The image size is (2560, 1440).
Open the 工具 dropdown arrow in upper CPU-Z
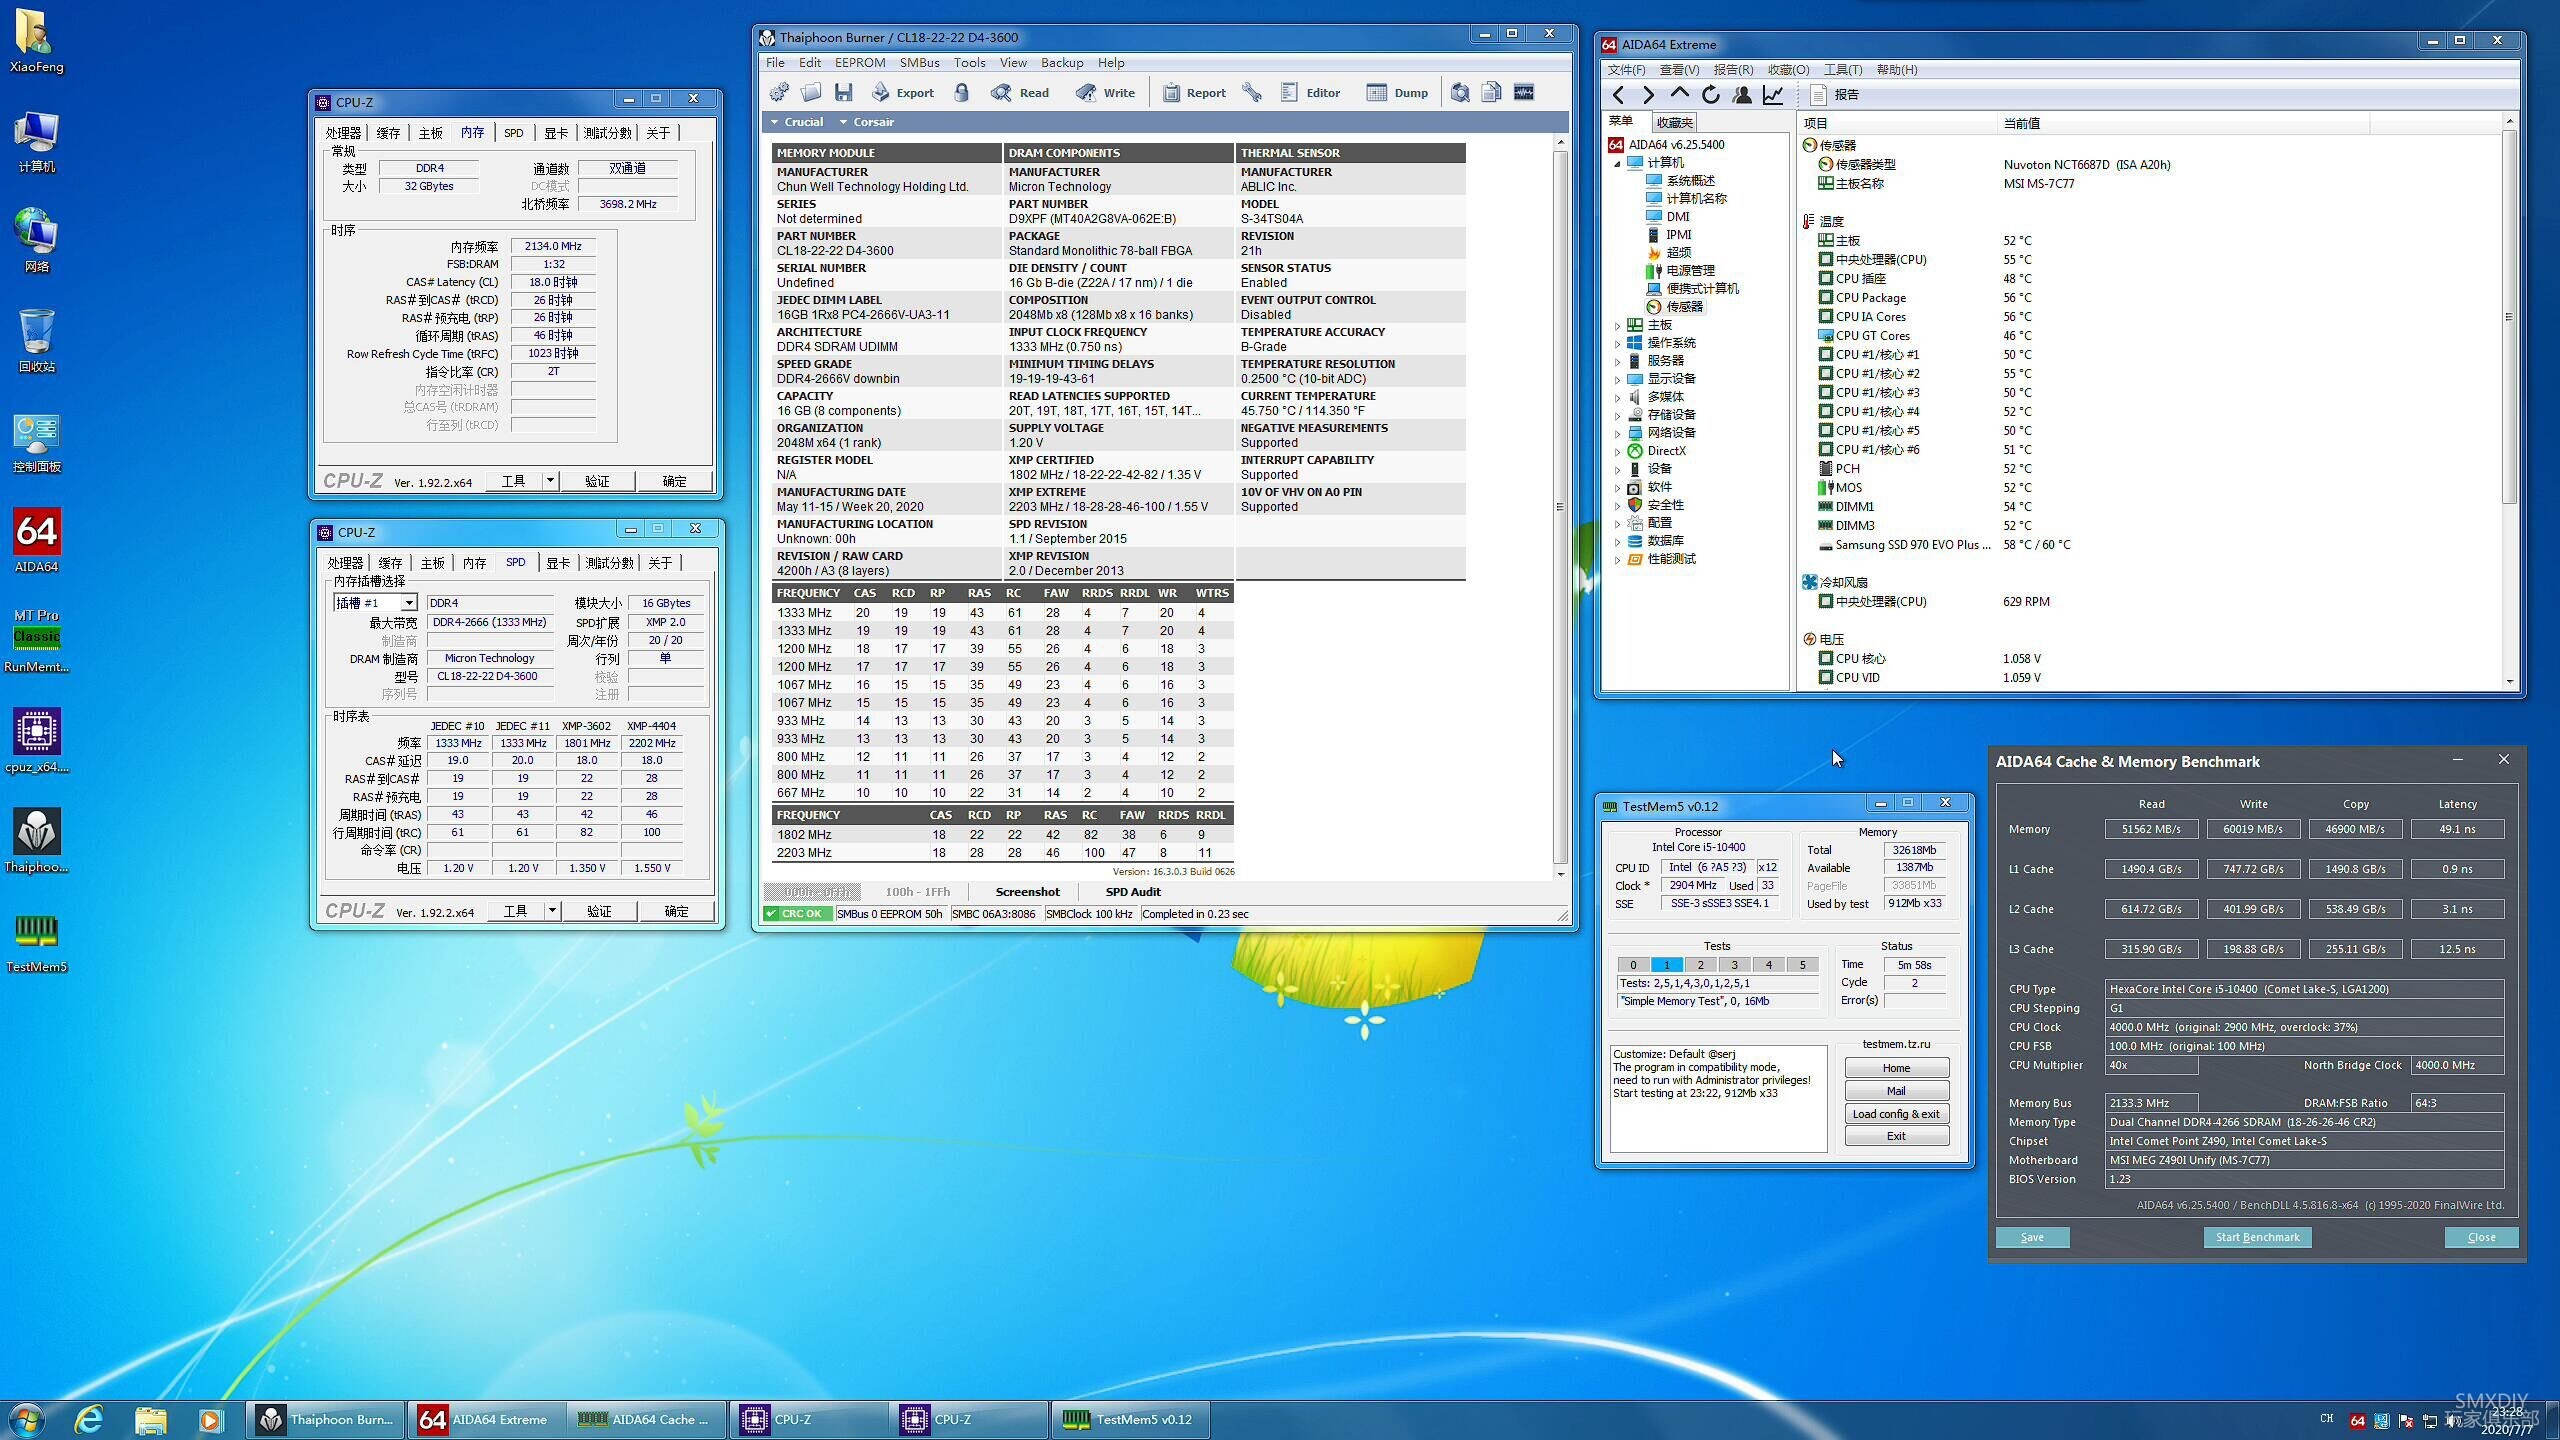click(549, 481)
